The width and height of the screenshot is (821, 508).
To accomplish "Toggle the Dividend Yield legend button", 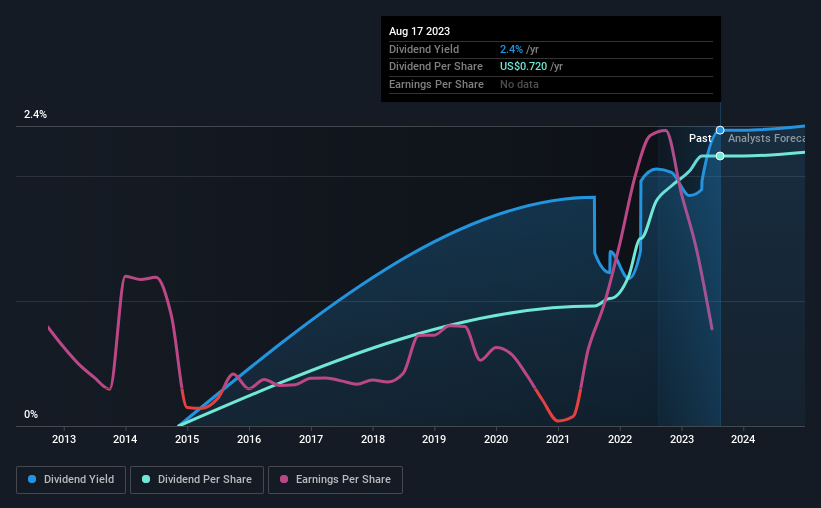I will click(71, 480).
